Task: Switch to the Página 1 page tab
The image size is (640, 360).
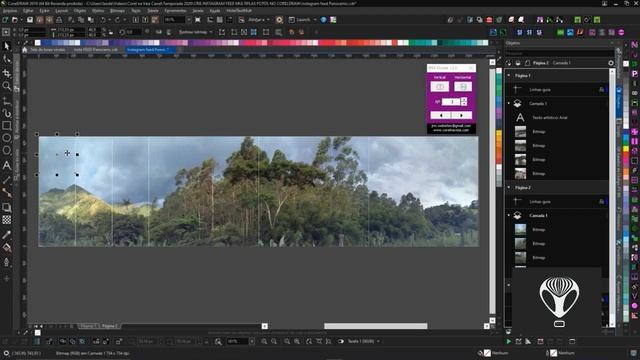Action: 87,326
